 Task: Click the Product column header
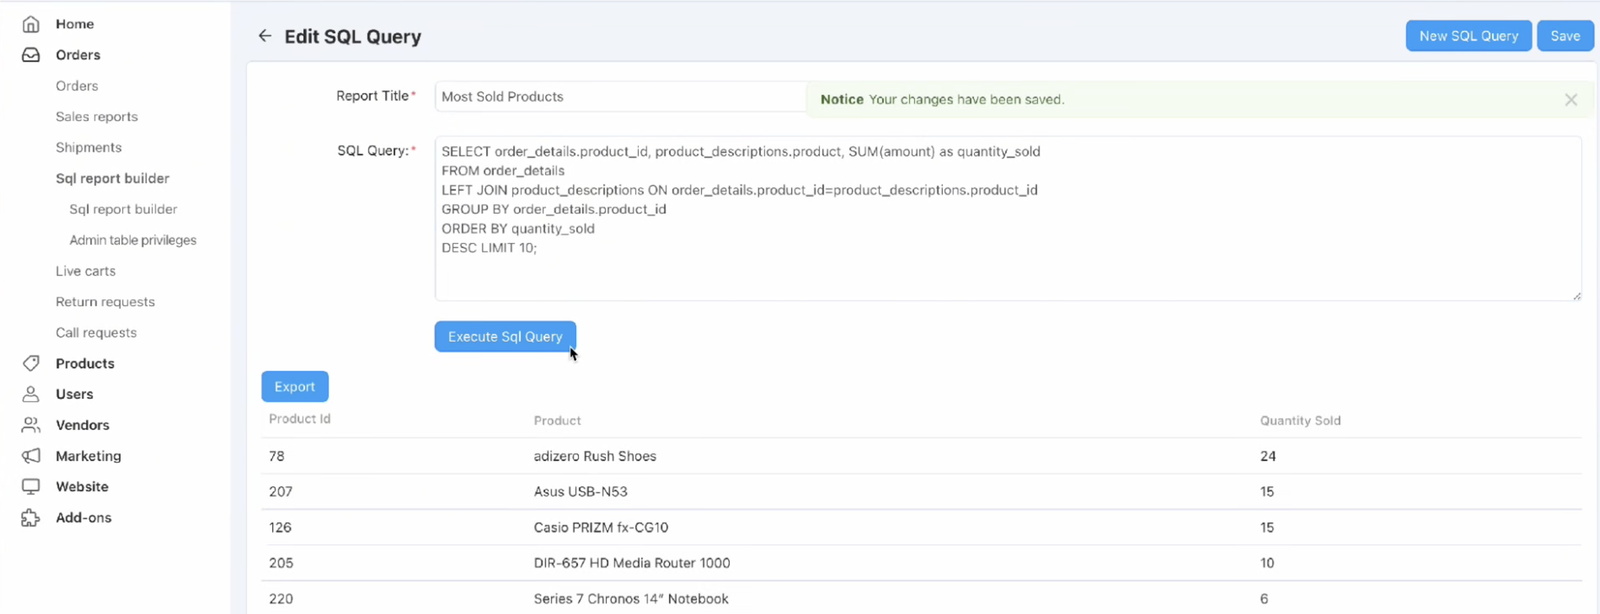click(557, 421)
